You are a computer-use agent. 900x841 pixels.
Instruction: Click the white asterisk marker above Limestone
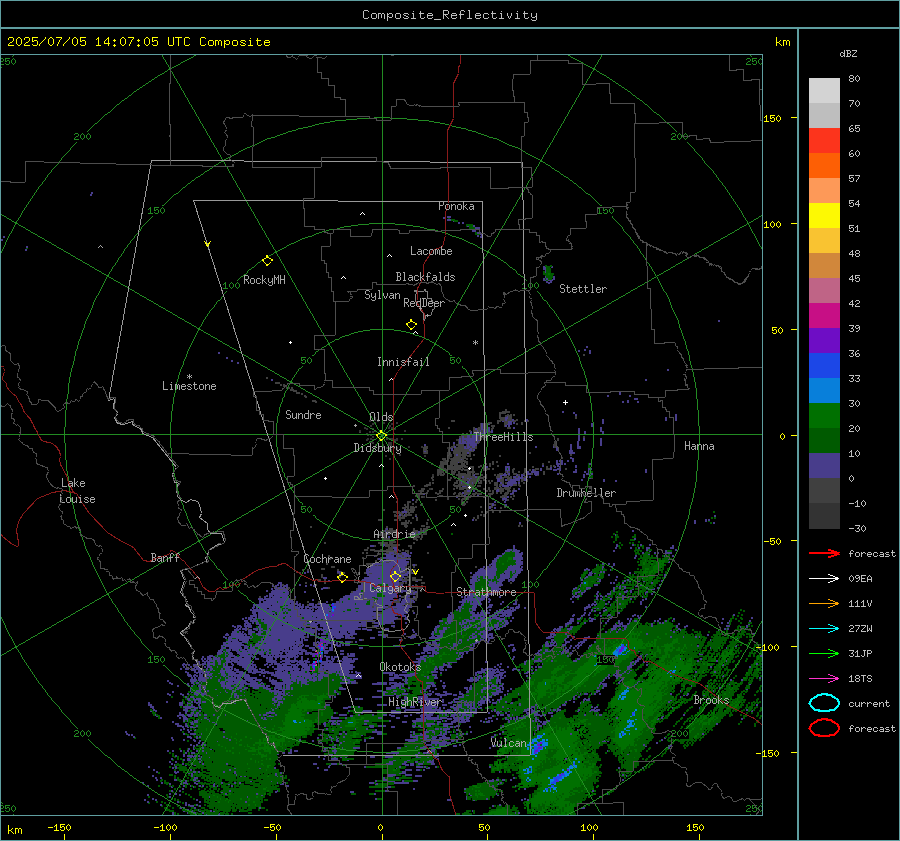point(190,377)
